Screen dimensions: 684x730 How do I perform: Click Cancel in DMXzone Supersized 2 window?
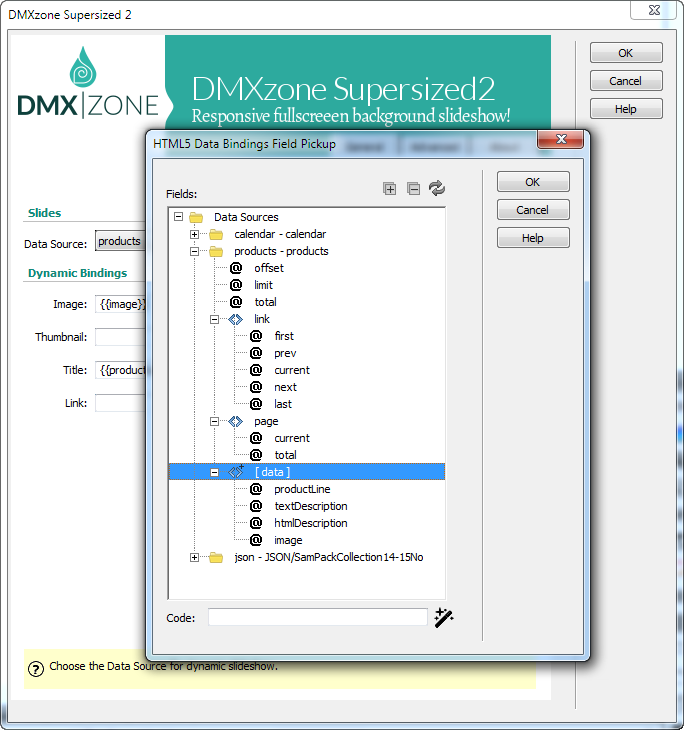[626, 81]
